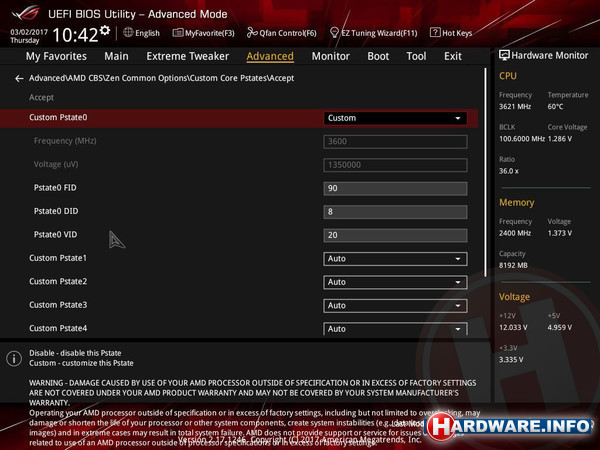This screenshot has width=600, height=450.
Task: Open the Custom Pstate3 Auto dropdown
Action: [395, 306]
